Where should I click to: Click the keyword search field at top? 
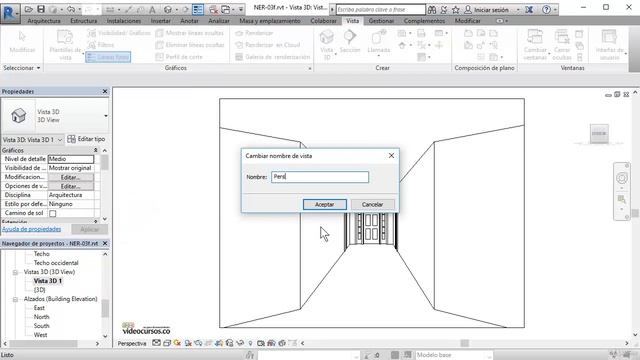coord(380,9)
